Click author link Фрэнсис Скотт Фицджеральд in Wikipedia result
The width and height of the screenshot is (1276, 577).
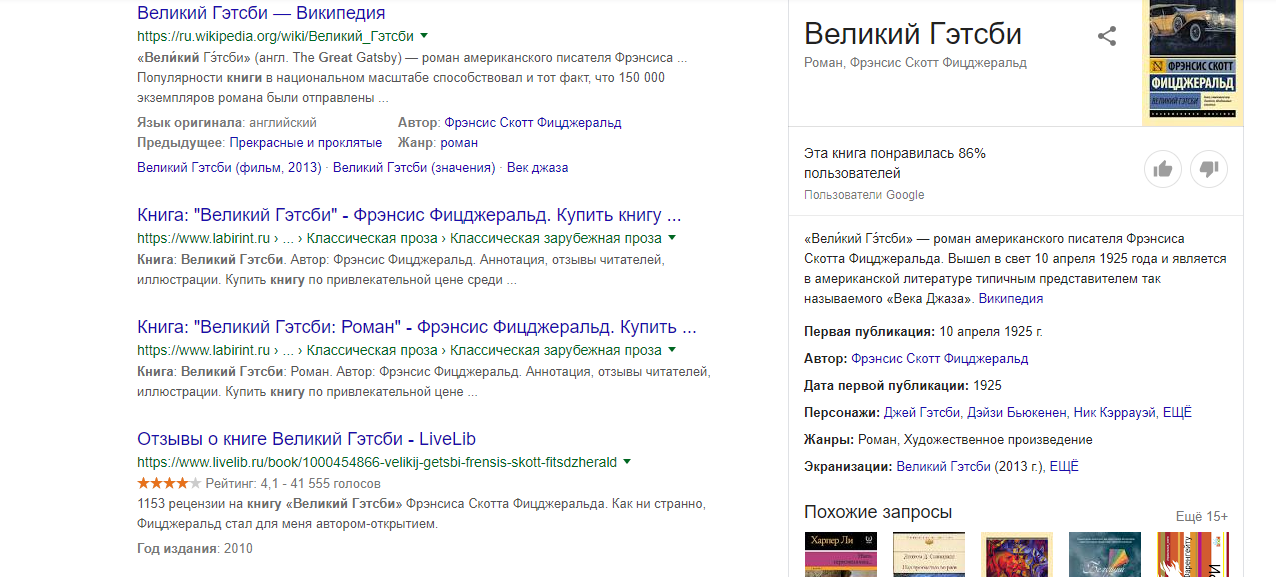(x=533, y=122)
